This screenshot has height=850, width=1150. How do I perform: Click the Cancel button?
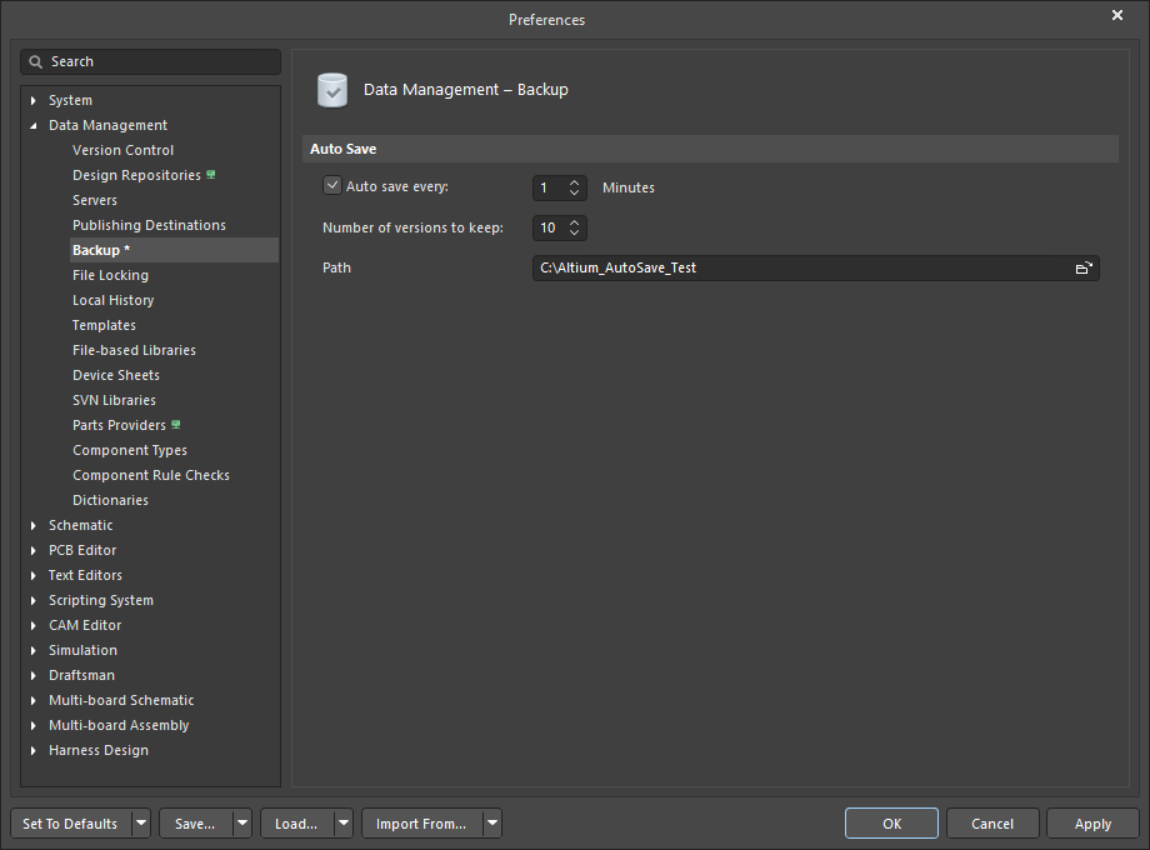pyautogui.click(x=992, y=824)
